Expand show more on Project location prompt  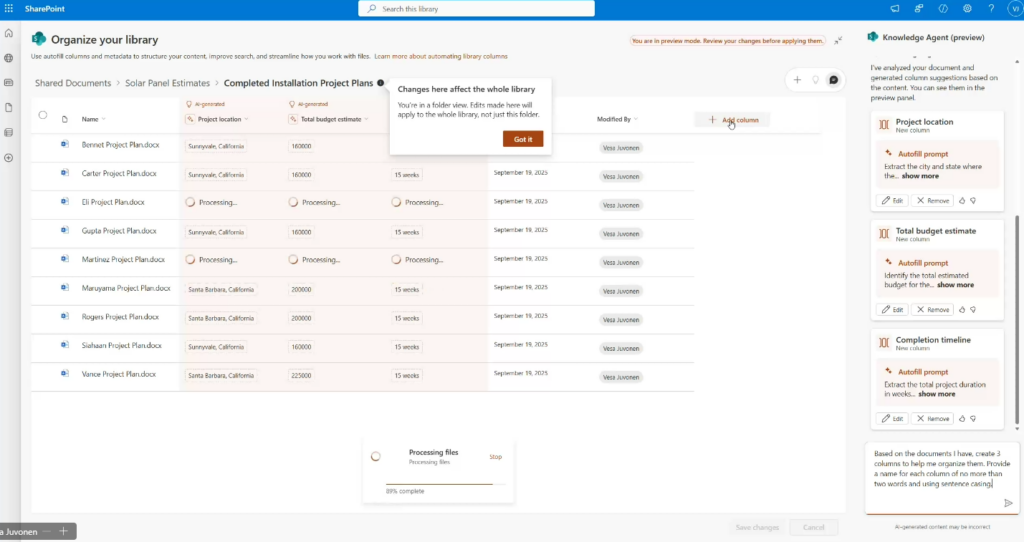tap(920, 176)
